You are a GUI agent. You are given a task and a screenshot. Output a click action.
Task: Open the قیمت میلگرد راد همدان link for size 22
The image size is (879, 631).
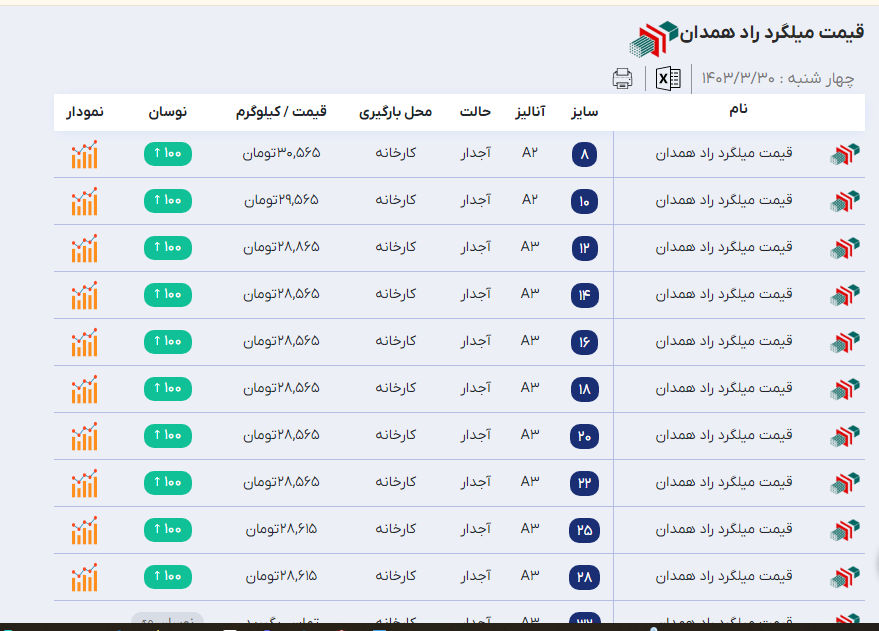724,482
